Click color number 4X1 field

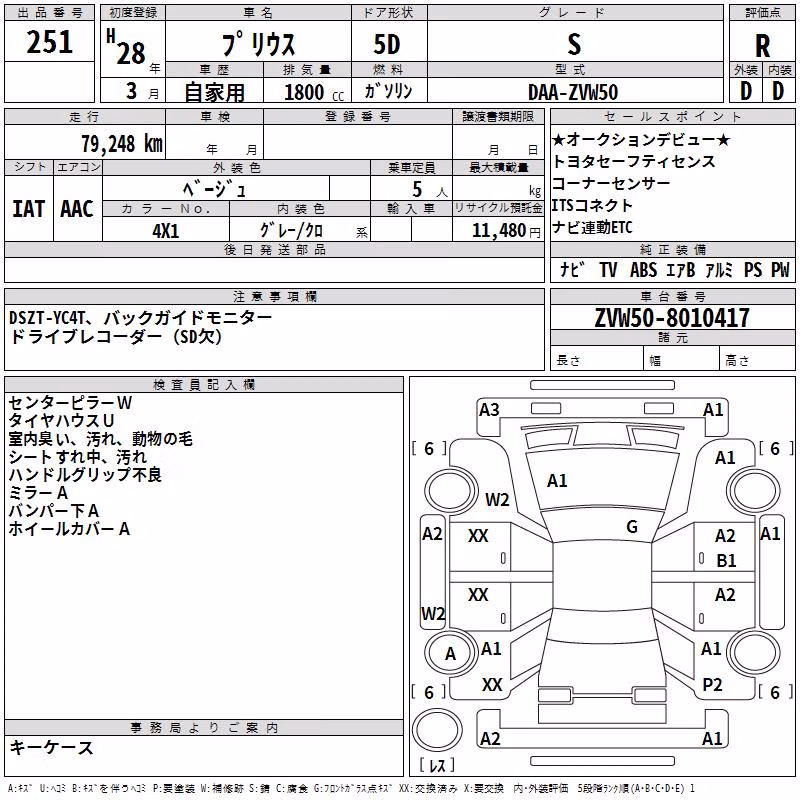[x=166, y=231]
